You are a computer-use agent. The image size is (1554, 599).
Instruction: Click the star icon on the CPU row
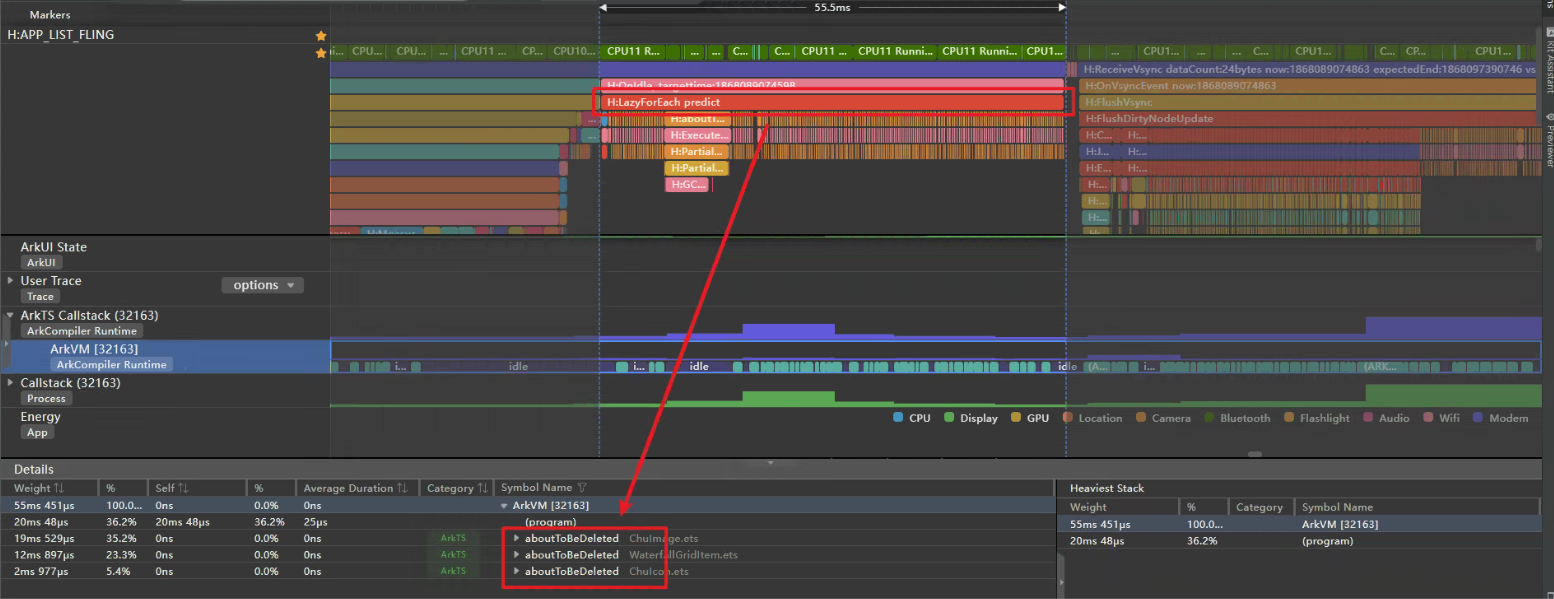[x=321, y=53]
